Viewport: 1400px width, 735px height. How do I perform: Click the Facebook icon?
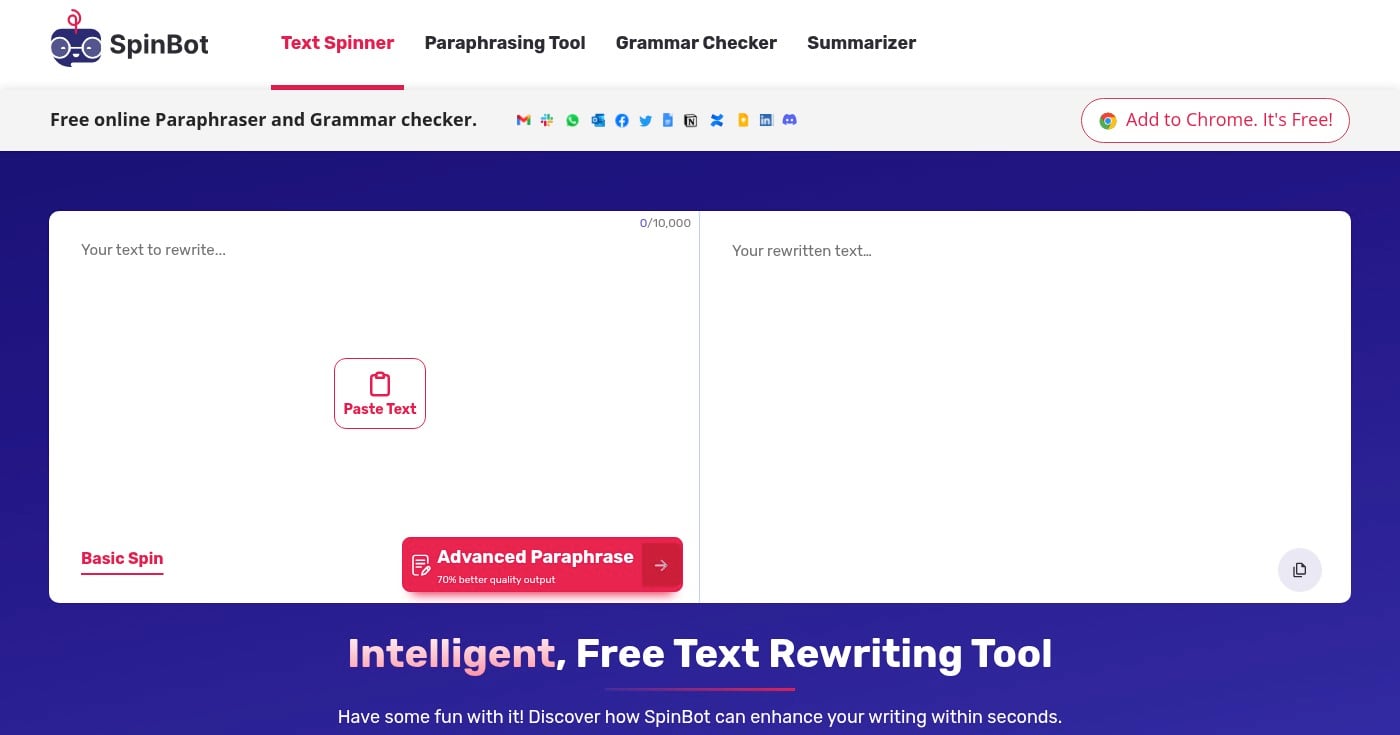pos(621,120)
